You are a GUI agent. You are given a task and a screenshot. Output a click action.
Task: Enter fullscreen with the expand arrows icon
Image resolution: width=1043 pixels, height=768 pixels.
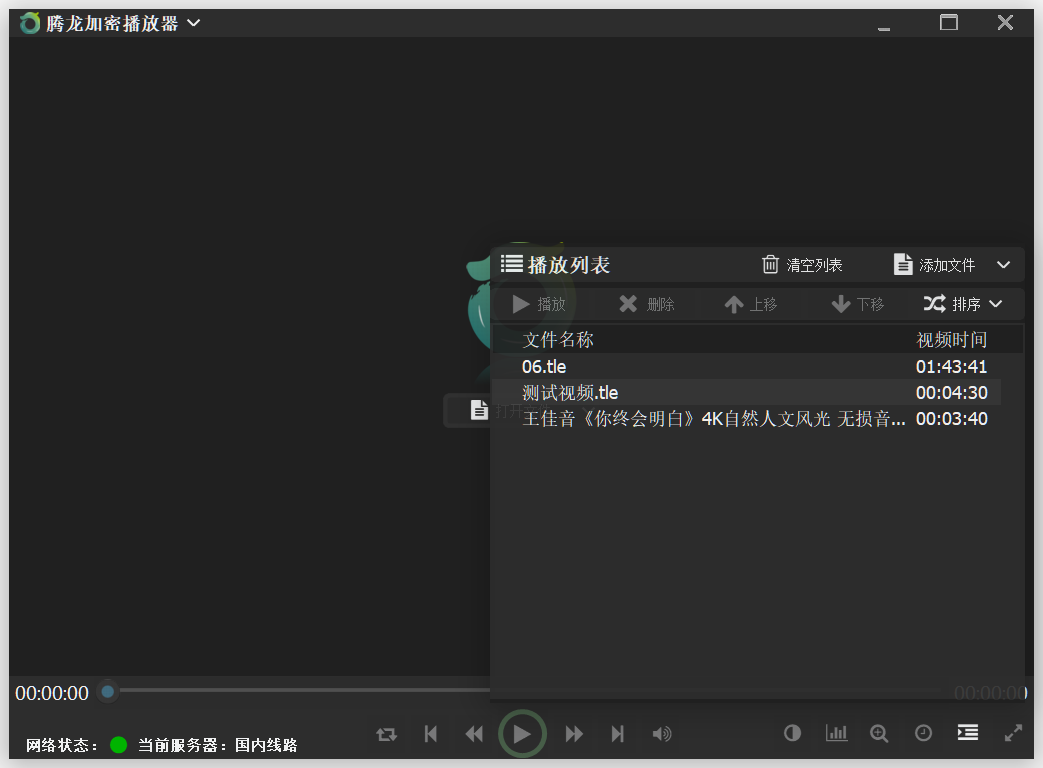[x=1013, y=733]
